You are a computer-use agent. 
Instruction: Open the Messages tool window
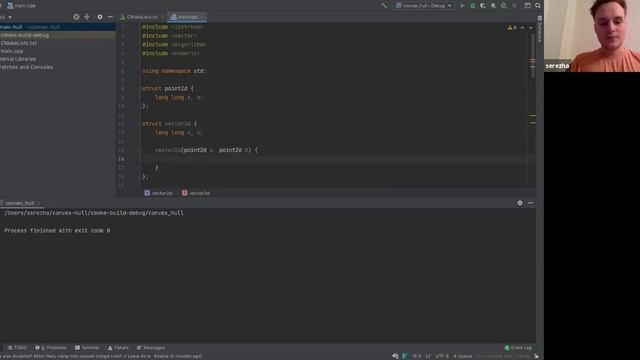[x=151, y=348]
